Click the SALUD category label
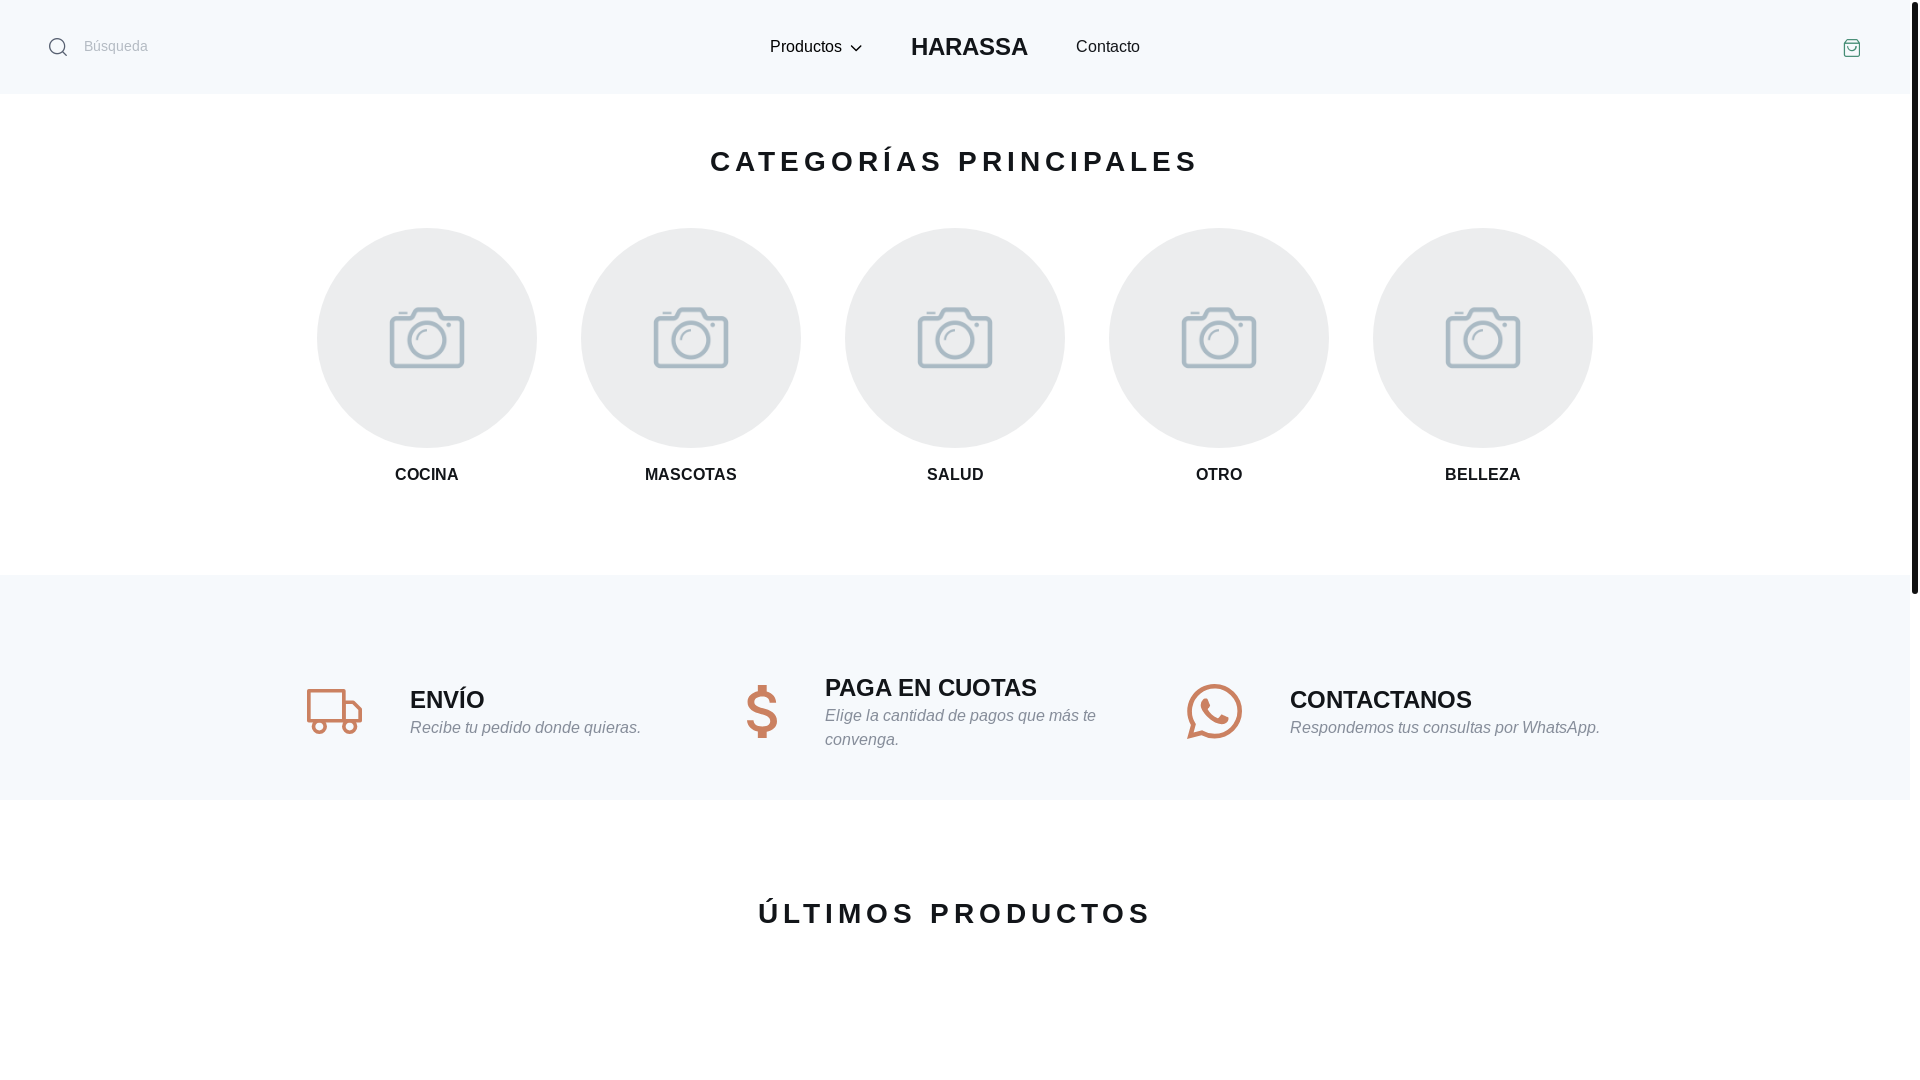The width and height of the screenshot is (1920, 1080). click(x=955, y=475)
